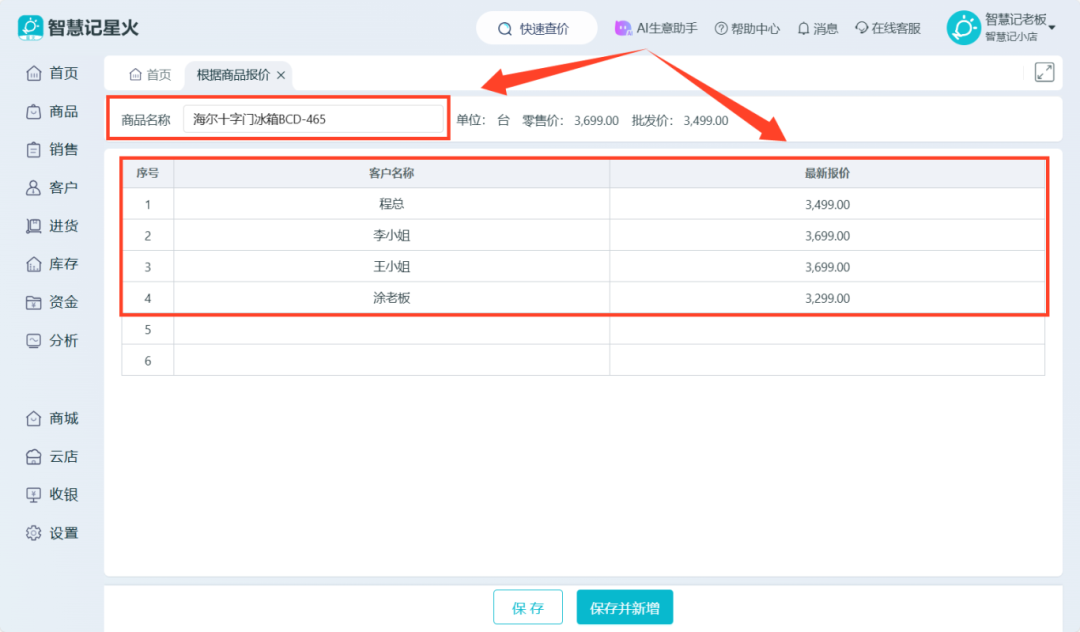This screenshot has width=1080, height=632.
Task: Click the 3,299.00 quote for 涂老板
Action: [x=827, y=298]
